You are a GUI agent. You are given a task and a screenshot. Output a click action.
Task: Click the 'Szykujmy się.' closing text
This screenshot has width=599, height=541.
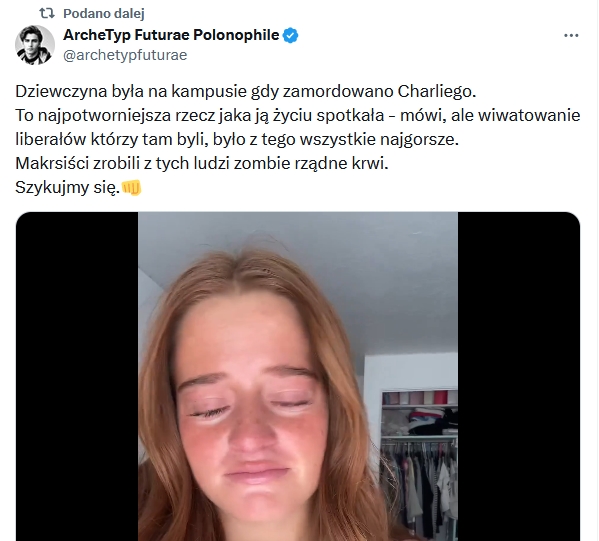[68, 188]
